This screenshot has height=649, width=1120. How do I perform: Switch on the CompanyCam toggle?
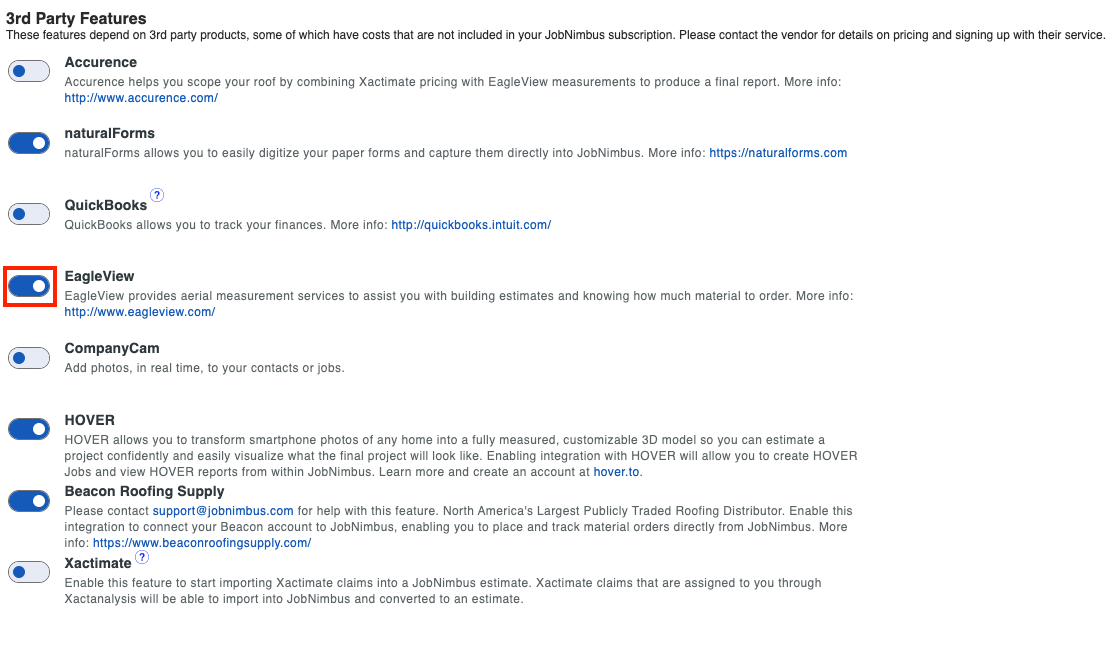coord(29,358)
